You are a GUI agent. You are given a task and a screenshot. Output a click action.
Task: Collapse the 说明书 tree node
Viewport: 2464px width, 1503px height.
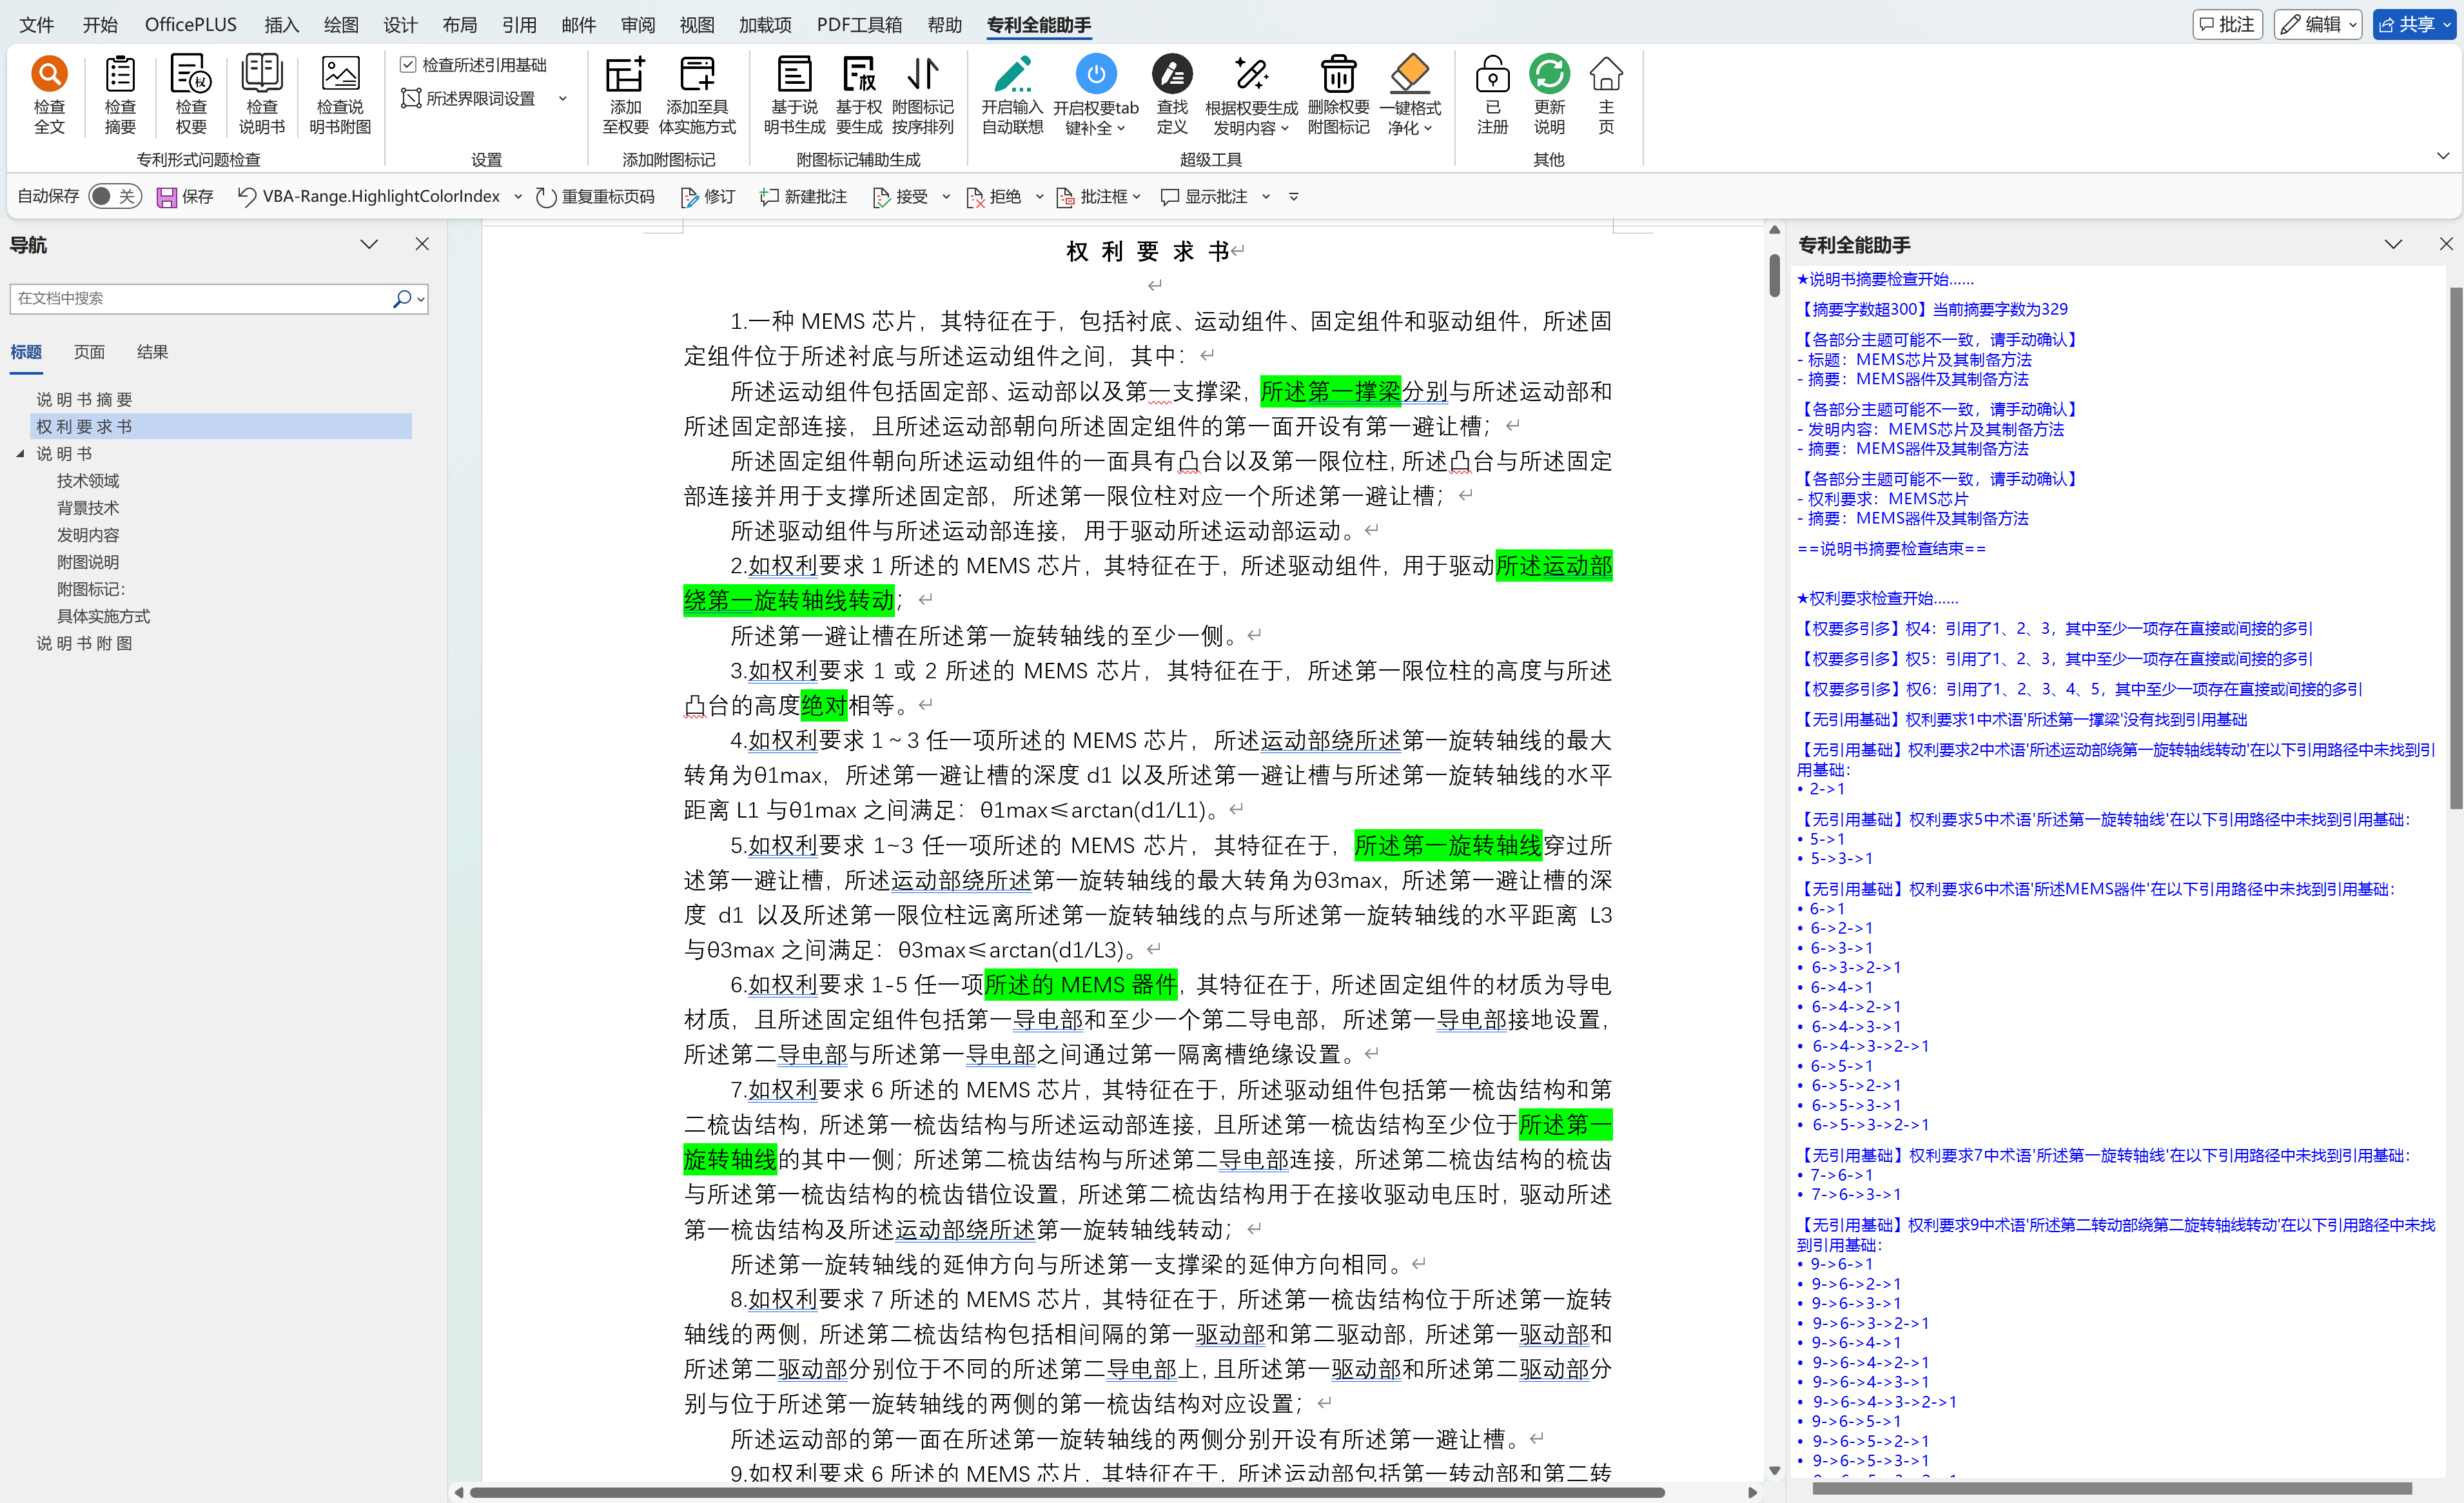(x=20, y=454)
